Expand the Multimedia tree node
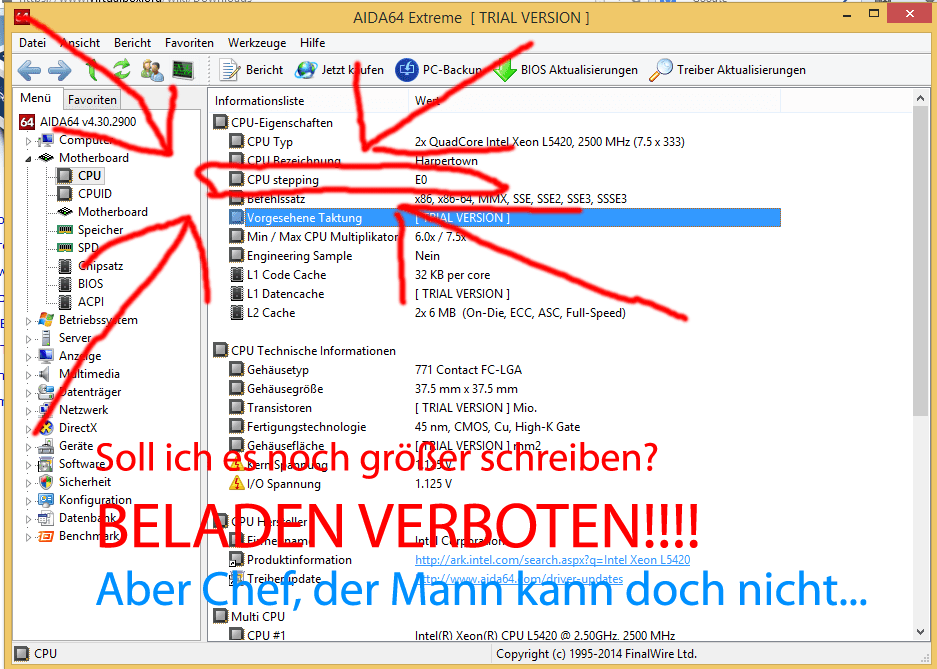Image resolution: width=937 pixels, height=669 pixels. (x=28, y=375)
